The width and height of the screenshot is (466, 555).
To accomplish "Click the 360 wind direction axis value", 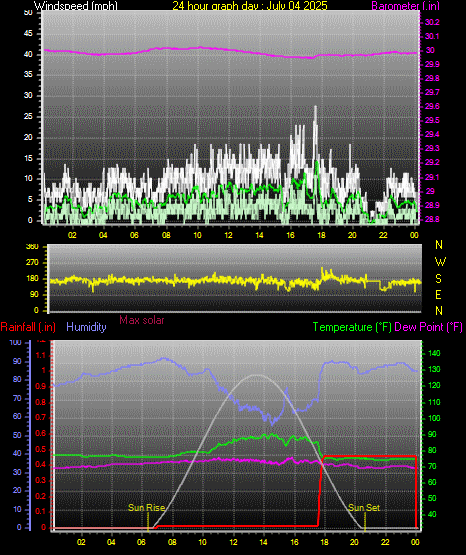I will point(32,247).
